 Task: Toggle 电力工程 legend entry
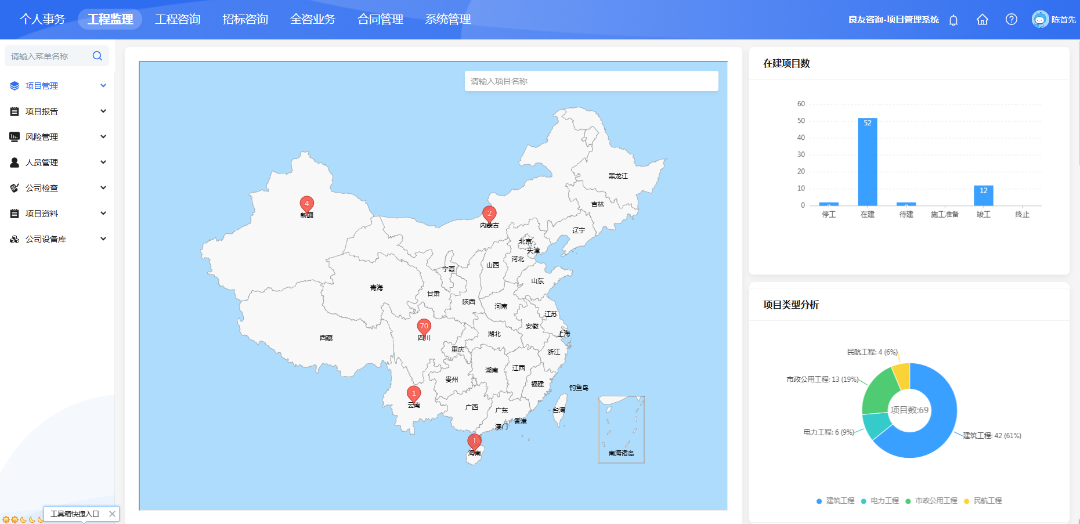881,500
